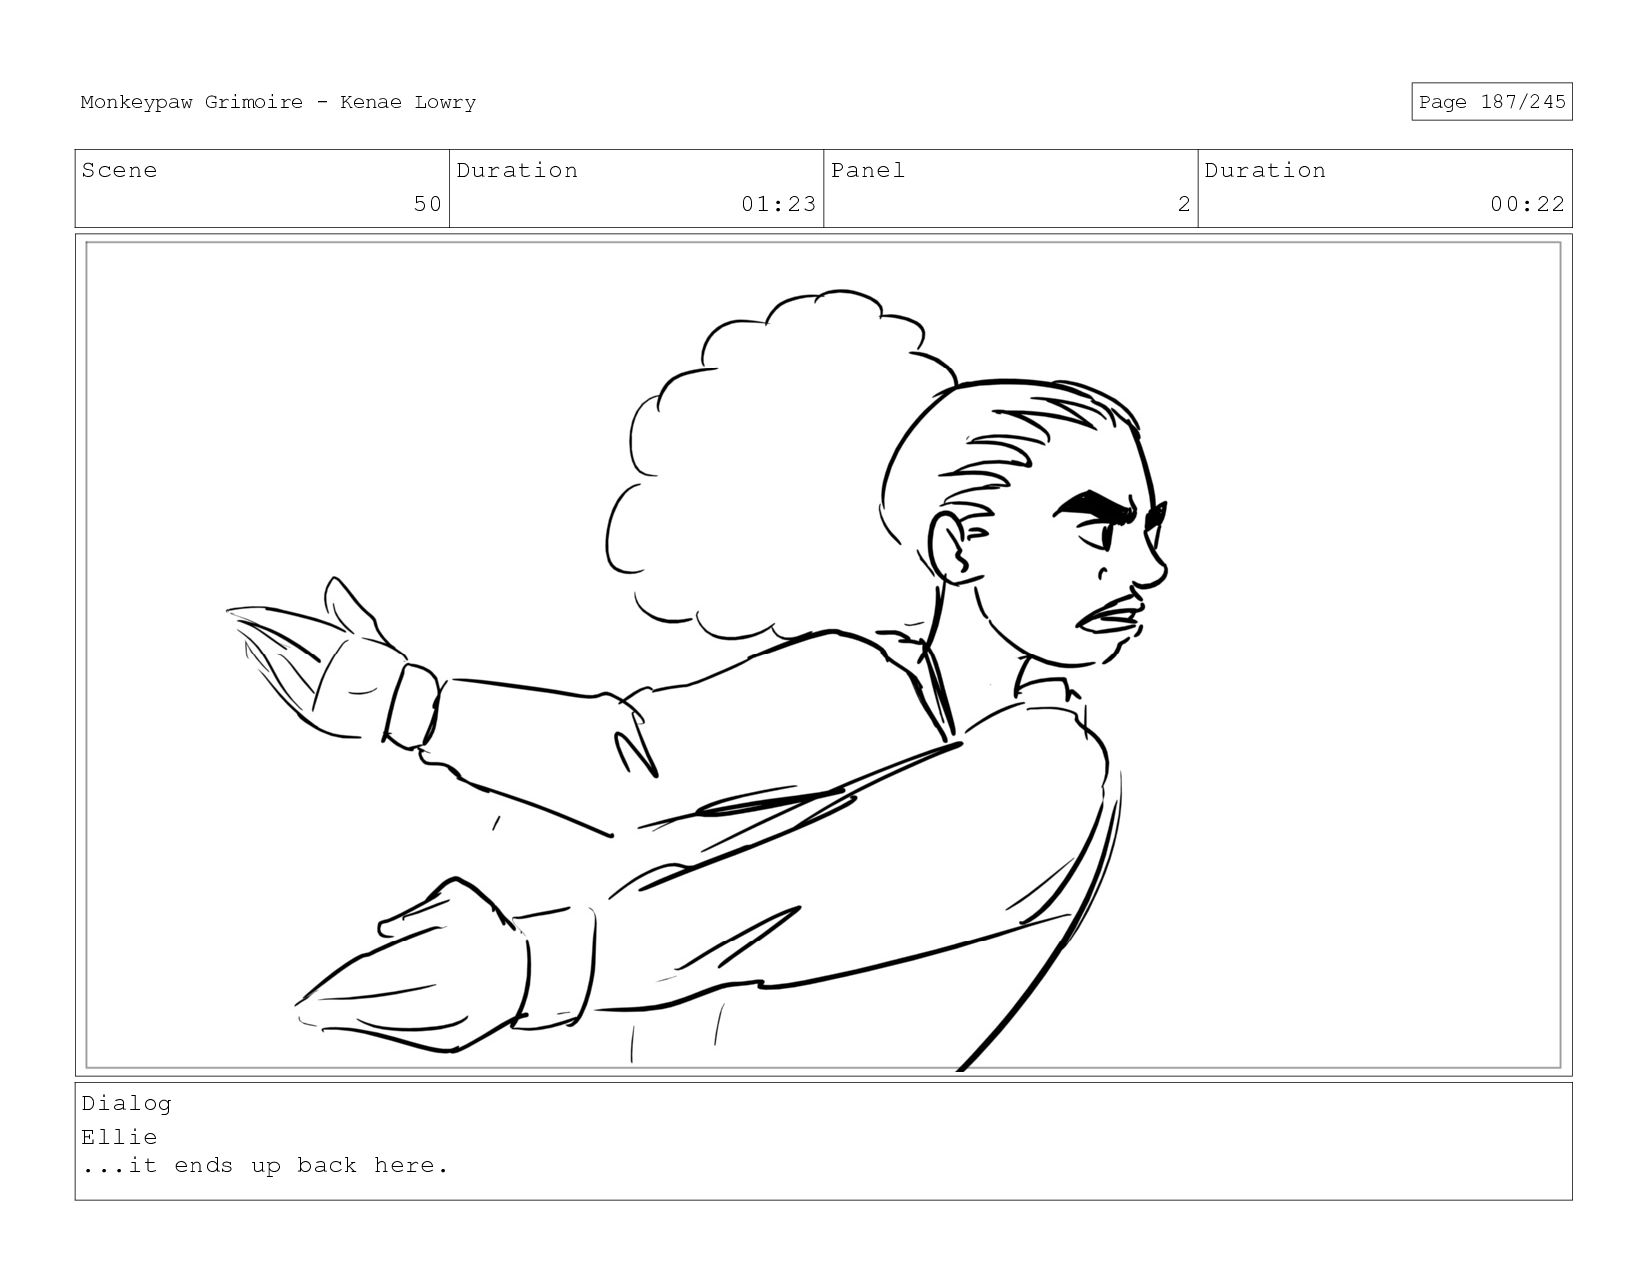
Task: Click the 'Duration' label beside the Panel cell
Action: pos(1265,170)
